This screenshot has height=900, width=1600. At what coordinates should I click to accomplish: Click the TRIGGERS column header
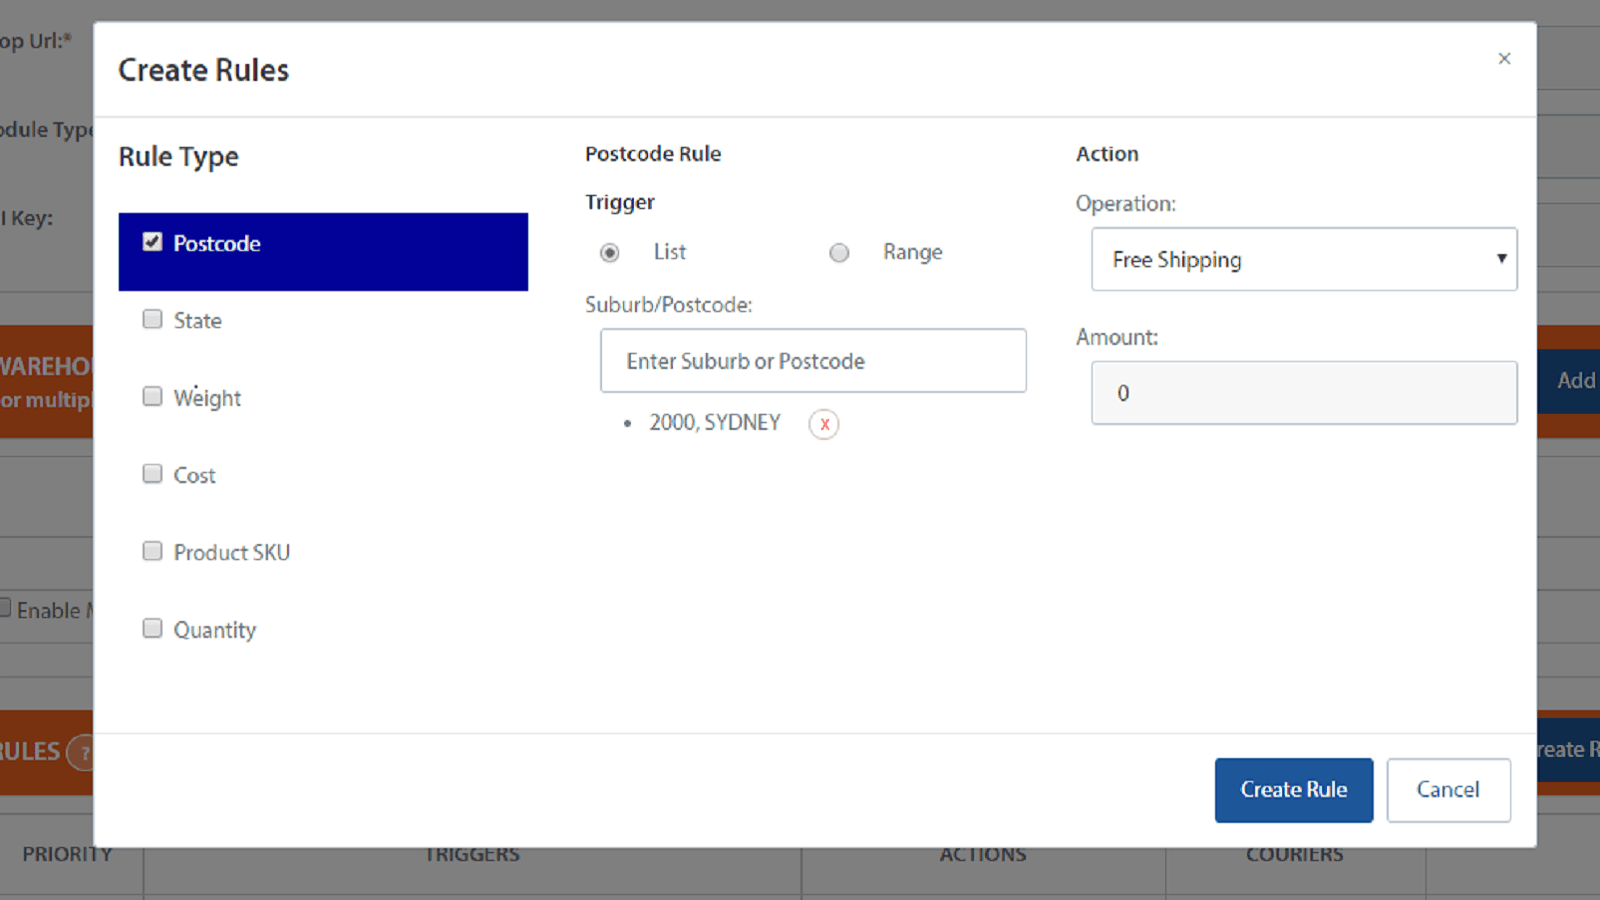[472, 854]
